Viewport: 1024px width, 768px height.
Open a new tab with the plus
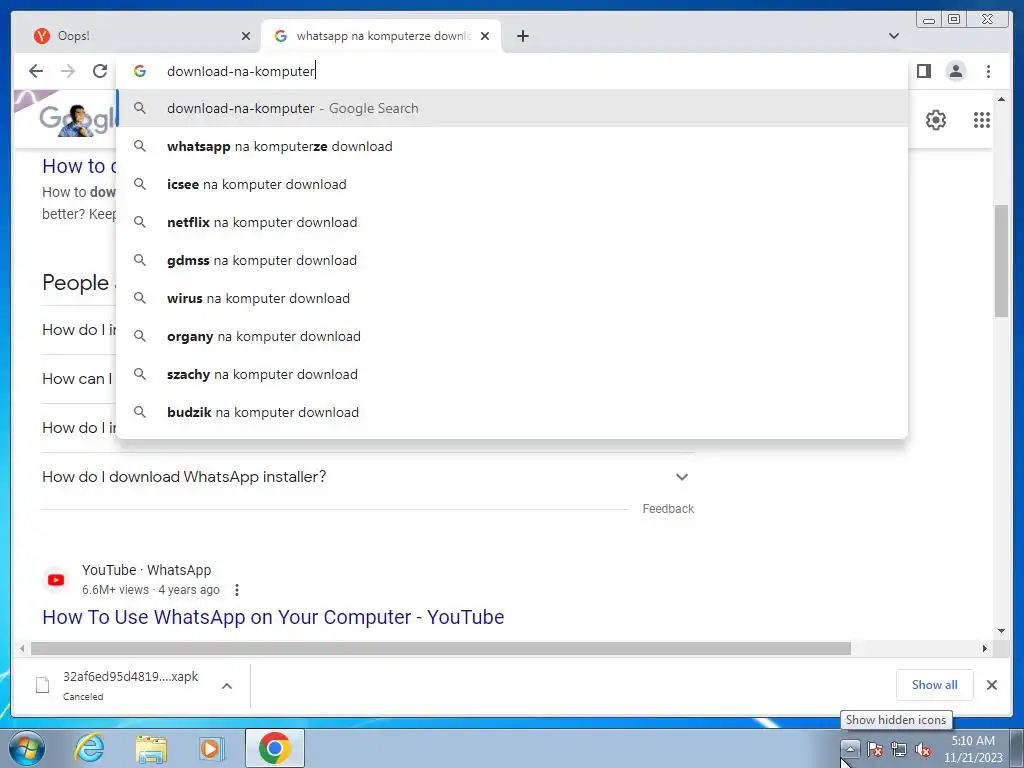pos(522,36)
